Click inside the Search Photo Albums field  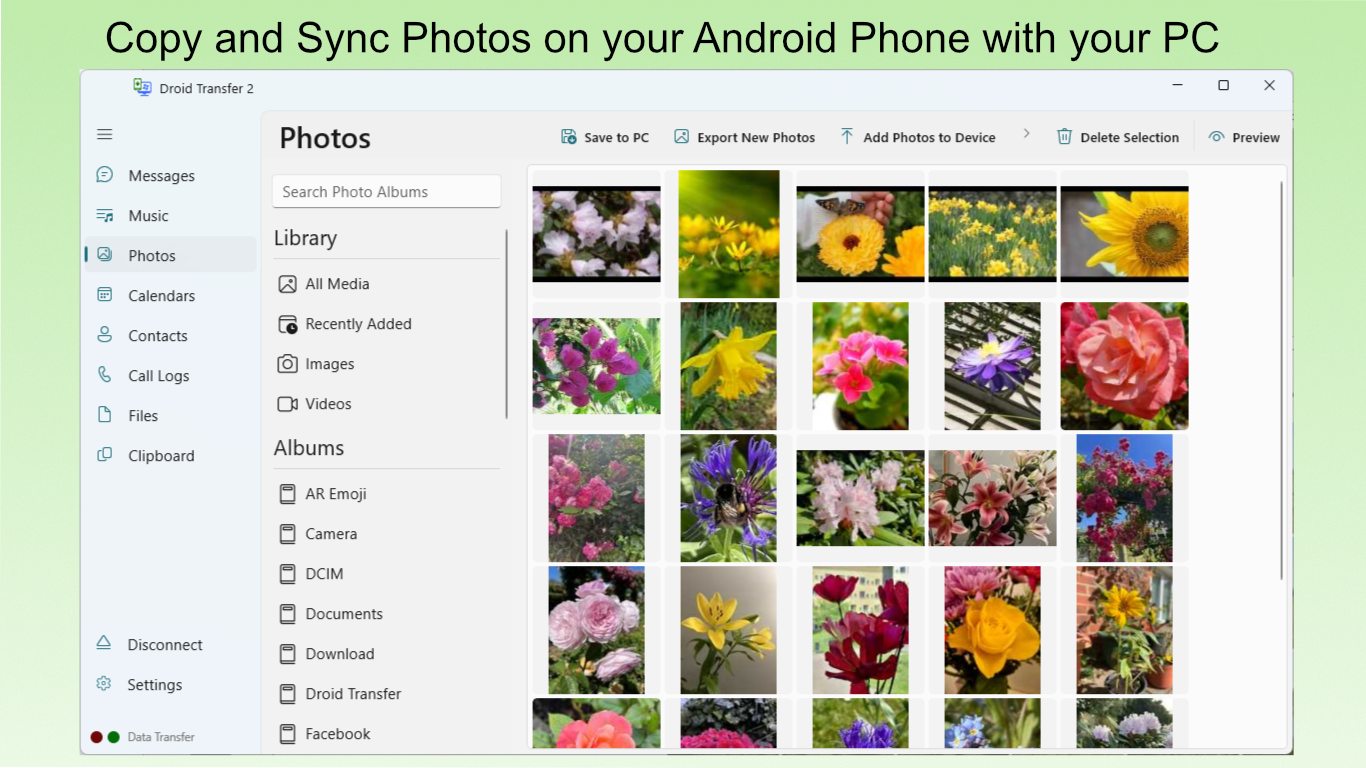coord(386,191)
